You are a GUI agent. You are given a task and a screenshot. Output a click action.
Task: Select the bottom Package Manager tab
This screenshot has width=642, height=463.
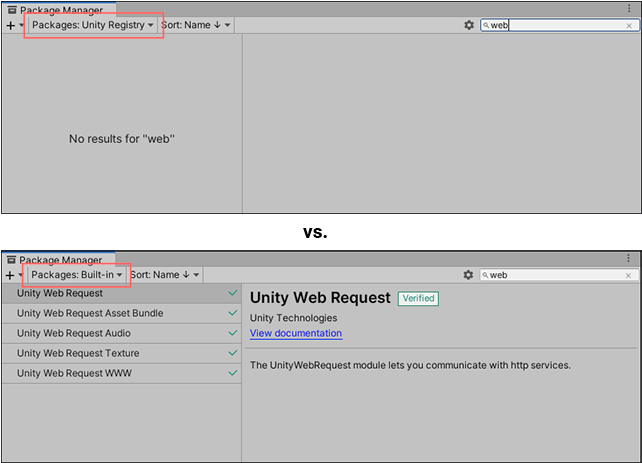pos(60,260)
